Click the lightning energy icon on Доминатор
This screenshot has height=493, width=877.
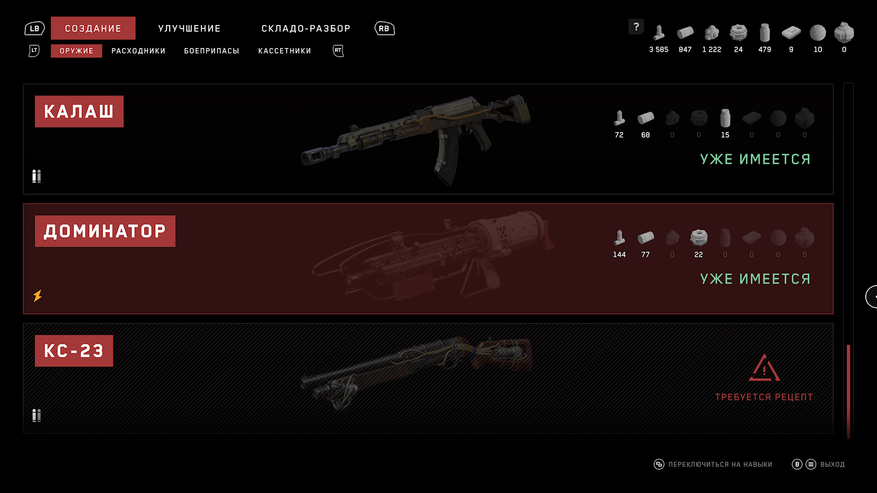[37, 295]
